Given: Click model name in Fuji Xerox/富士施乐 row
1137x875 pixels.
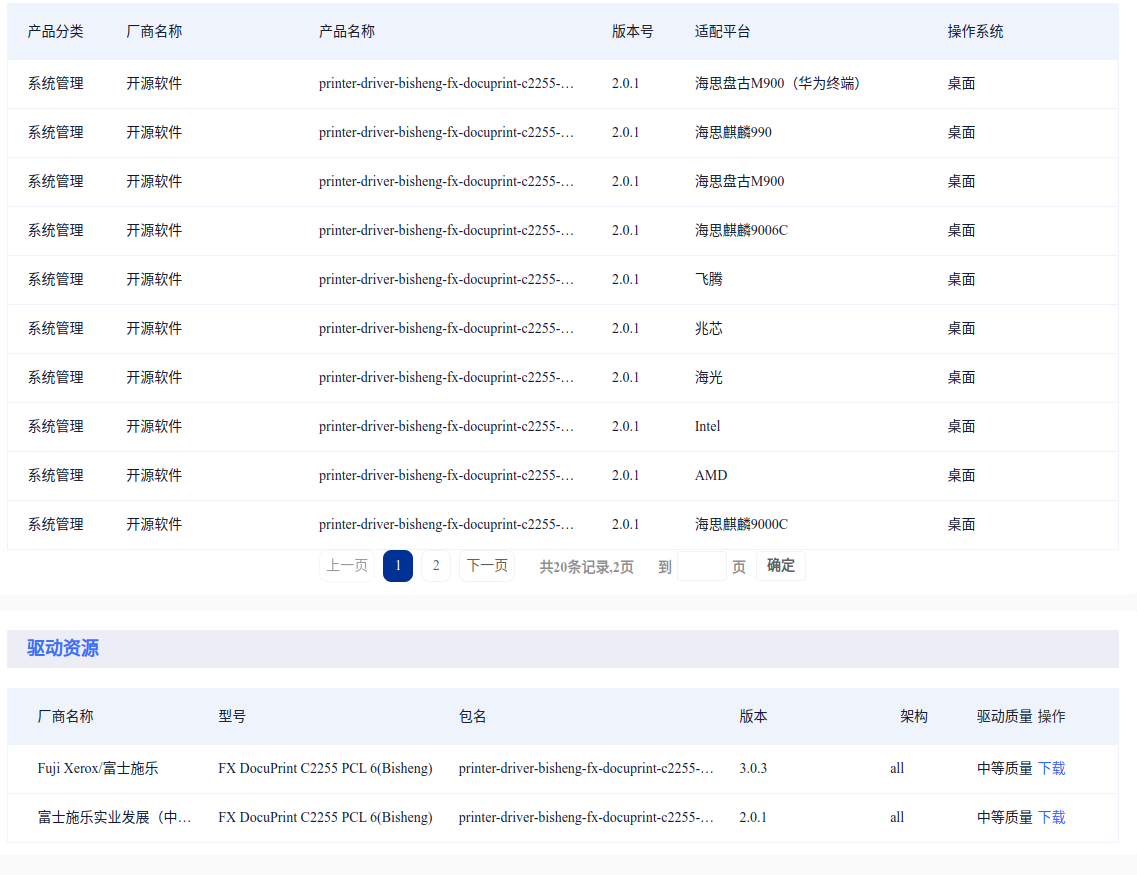Looking at the screenshot, I should click(x=325, y=768).
